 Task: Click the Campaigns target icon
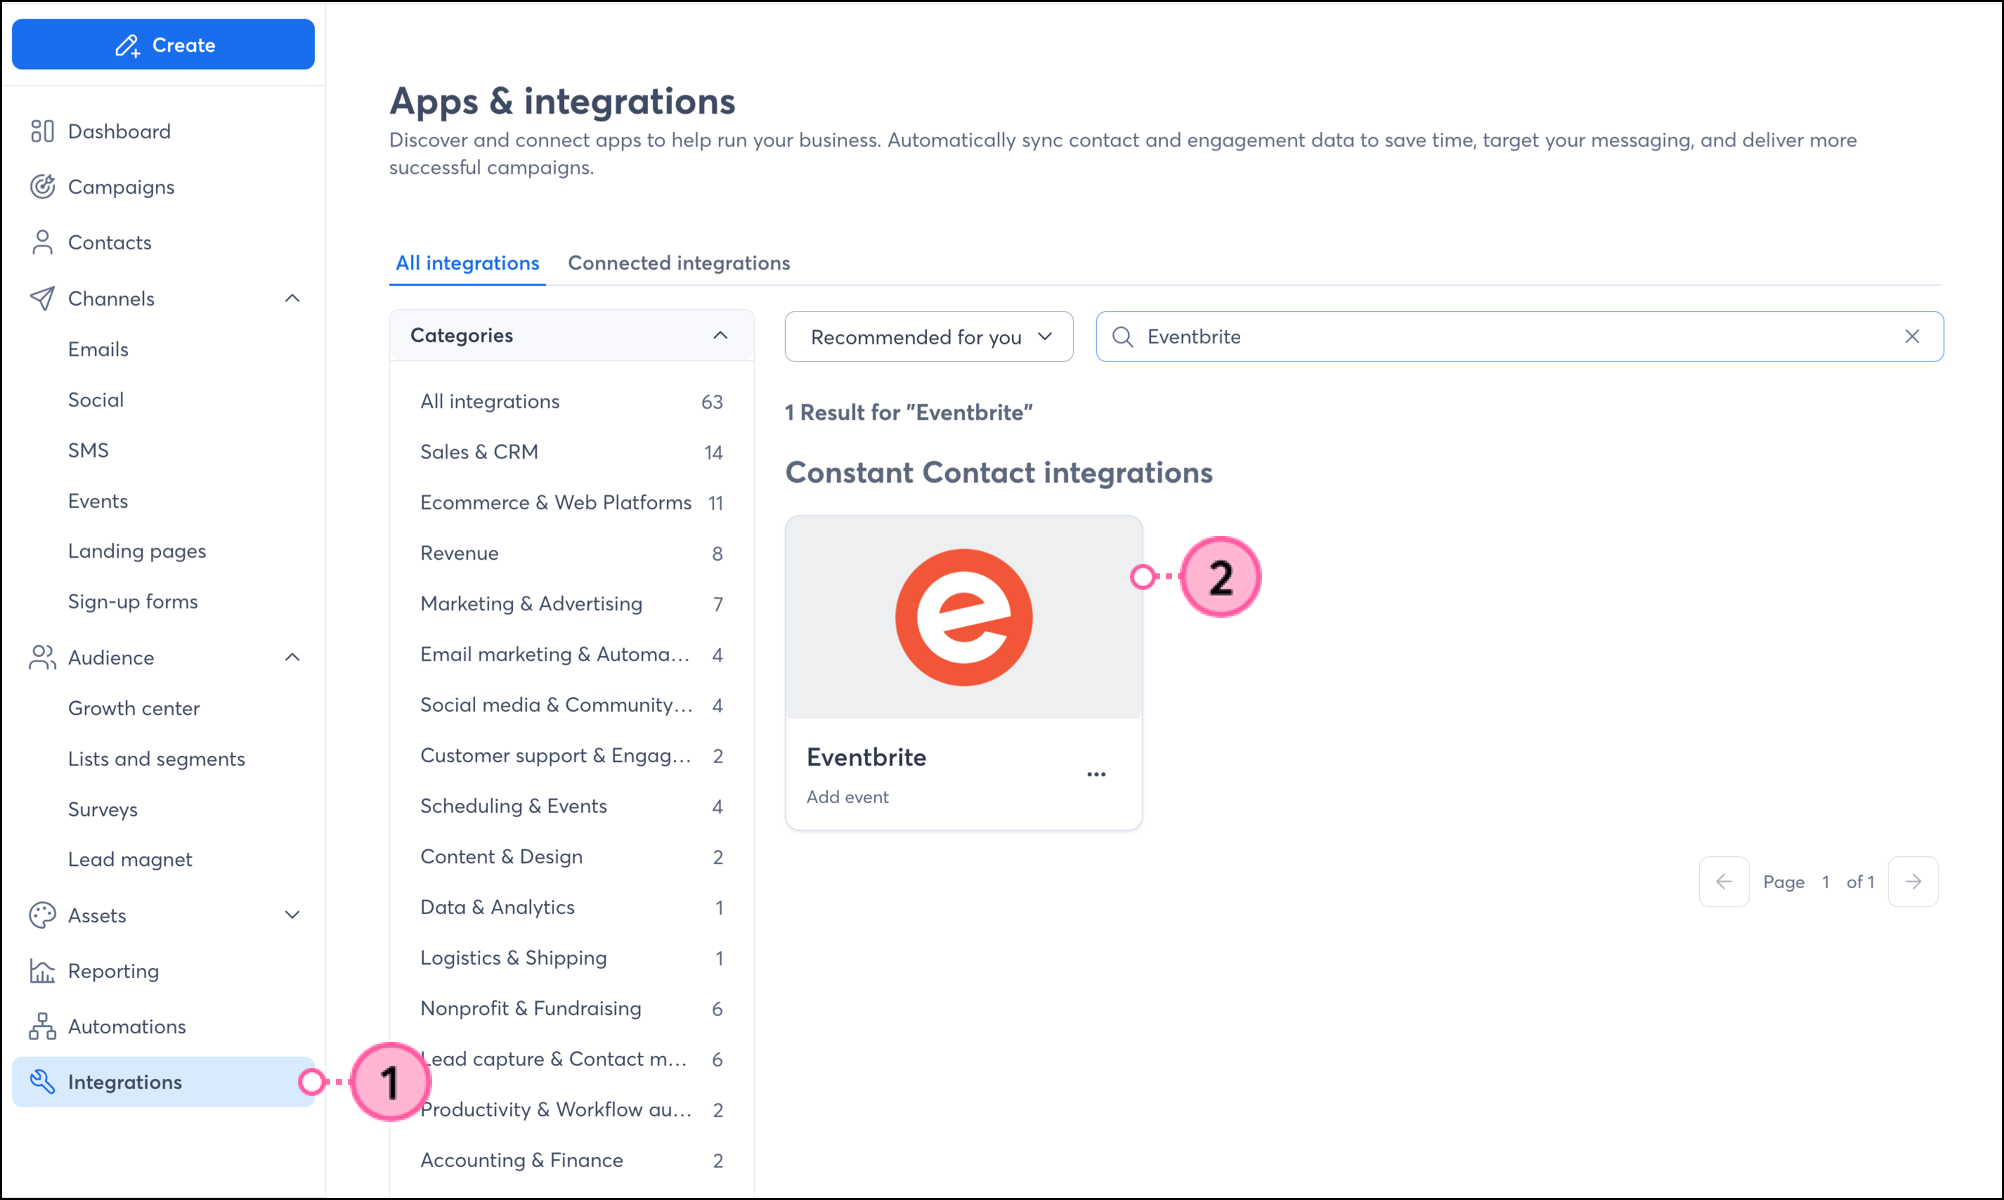42,187
